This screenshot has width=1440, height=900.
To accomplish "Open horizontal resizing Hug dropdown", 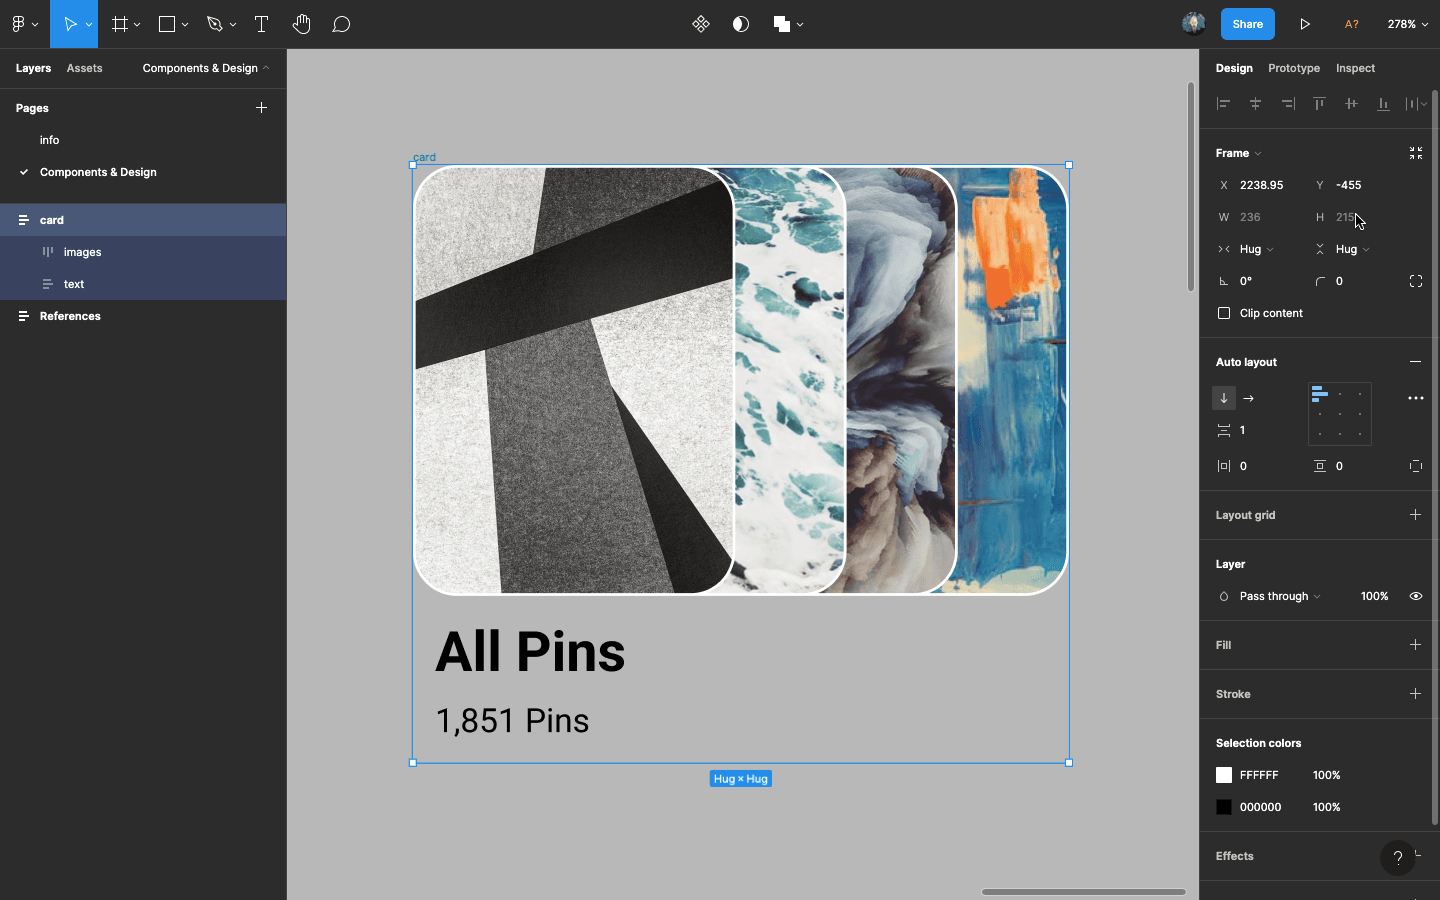I will click(1257, 249).
